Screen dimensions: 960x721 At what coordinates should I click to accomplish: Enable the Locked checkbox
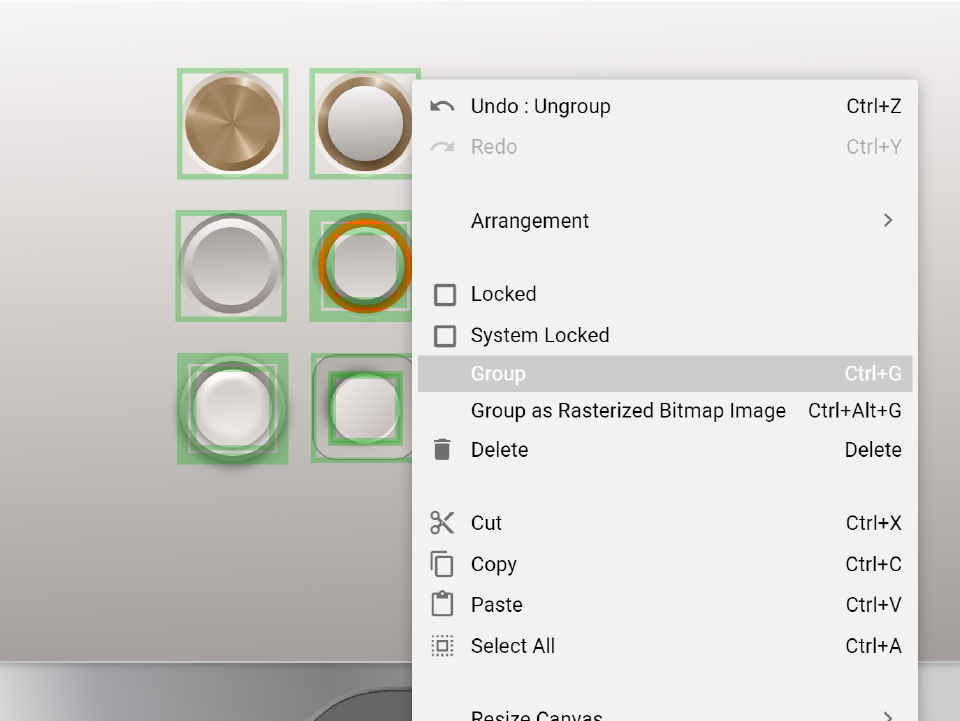click(x=445, y=295)
